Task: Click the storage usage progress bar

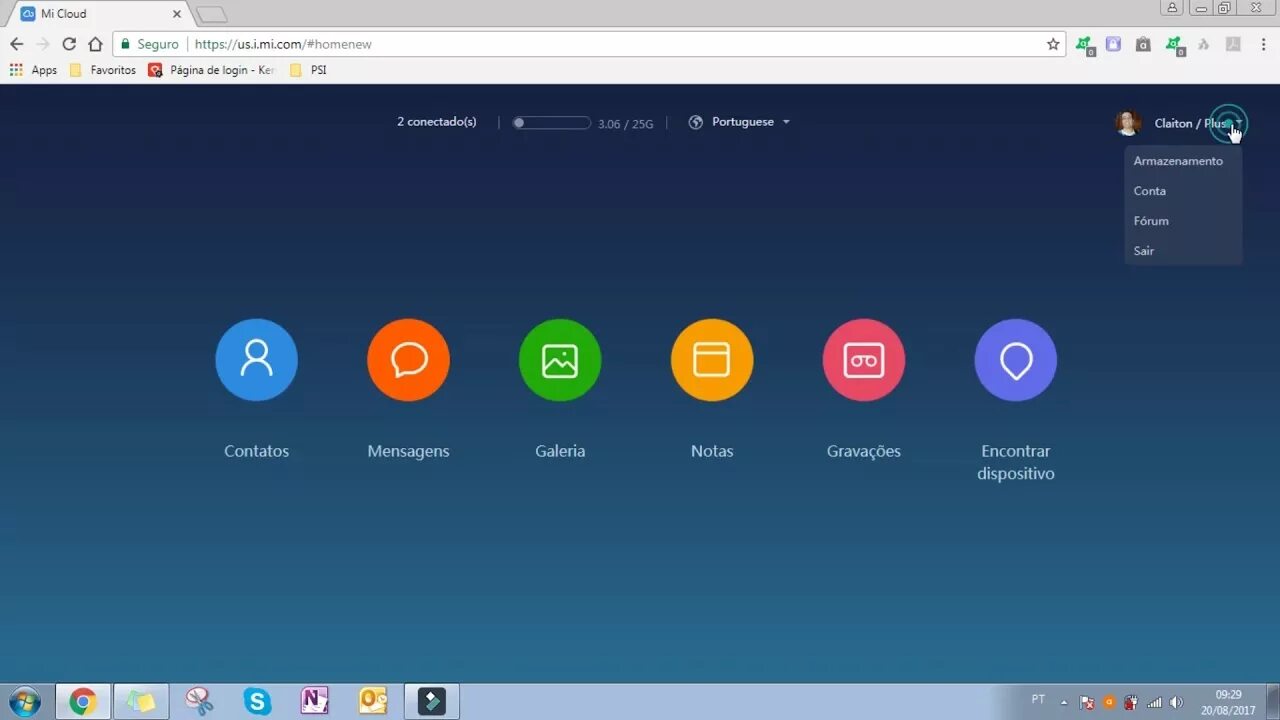Action: point(551,123)
